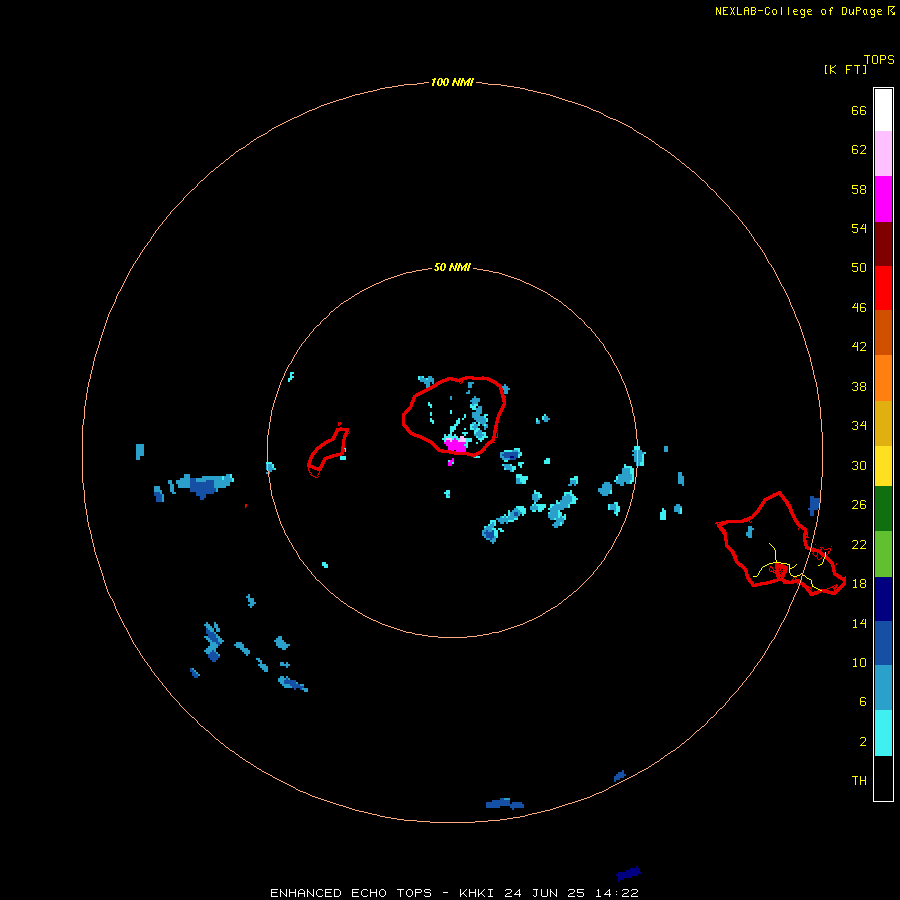The height and width of the screenshot is (900, 900).
Task: Click the small red-outlined island west of center
Action: (328, 452)
